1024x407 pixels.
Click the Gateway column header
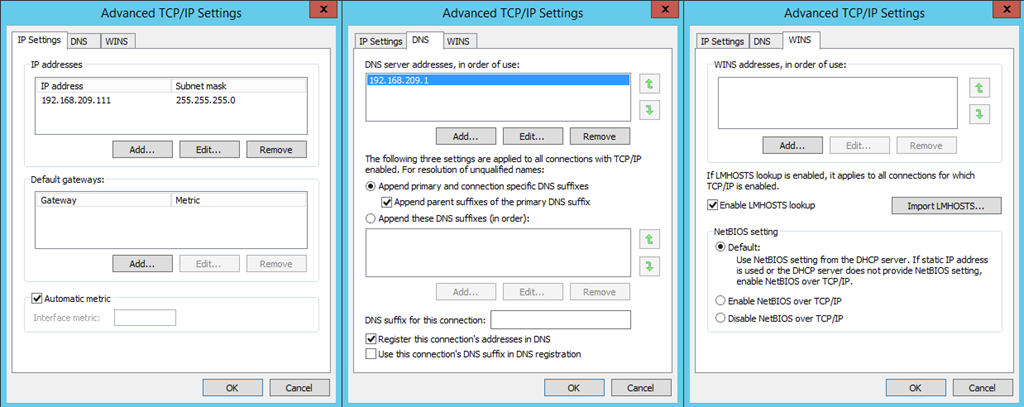tap(104, 201)
